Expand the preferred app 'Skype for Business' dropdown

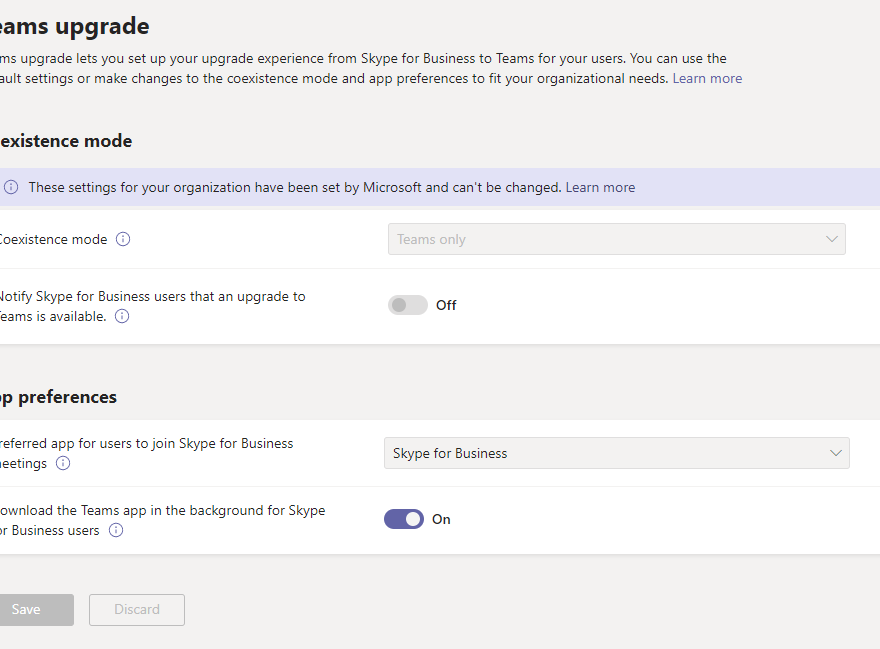pos(617,453)
